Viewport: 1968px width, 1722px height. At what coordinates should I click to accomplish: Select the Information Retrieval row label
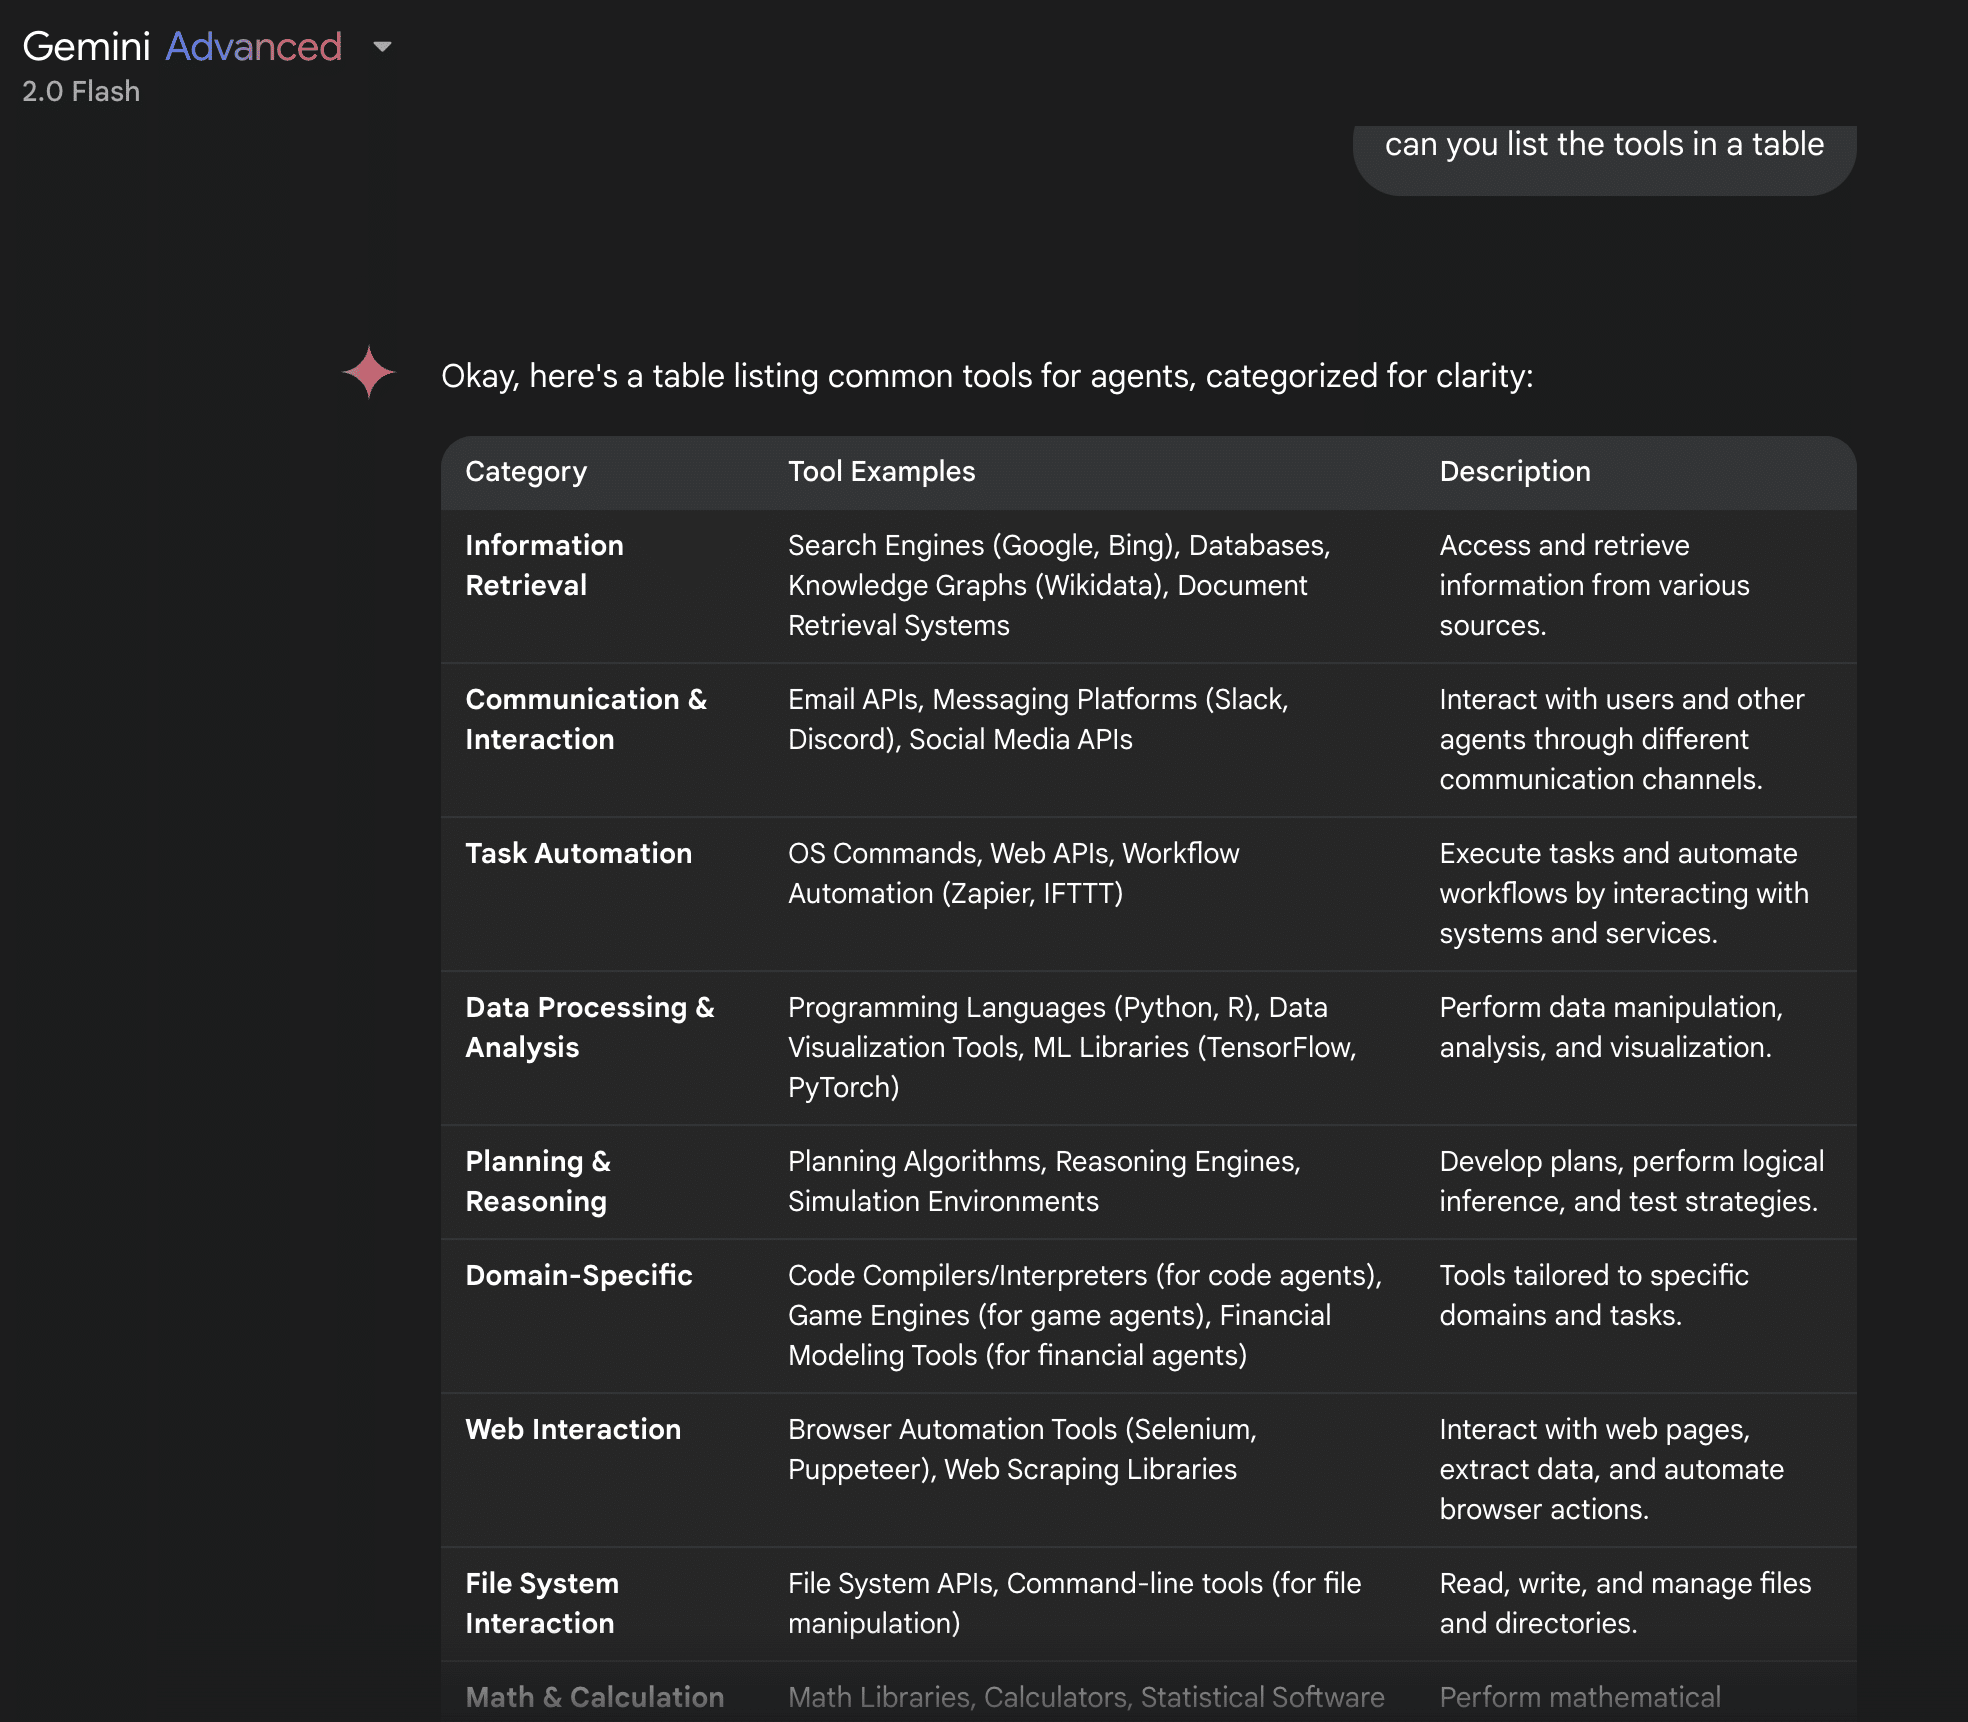pos(544,565)
